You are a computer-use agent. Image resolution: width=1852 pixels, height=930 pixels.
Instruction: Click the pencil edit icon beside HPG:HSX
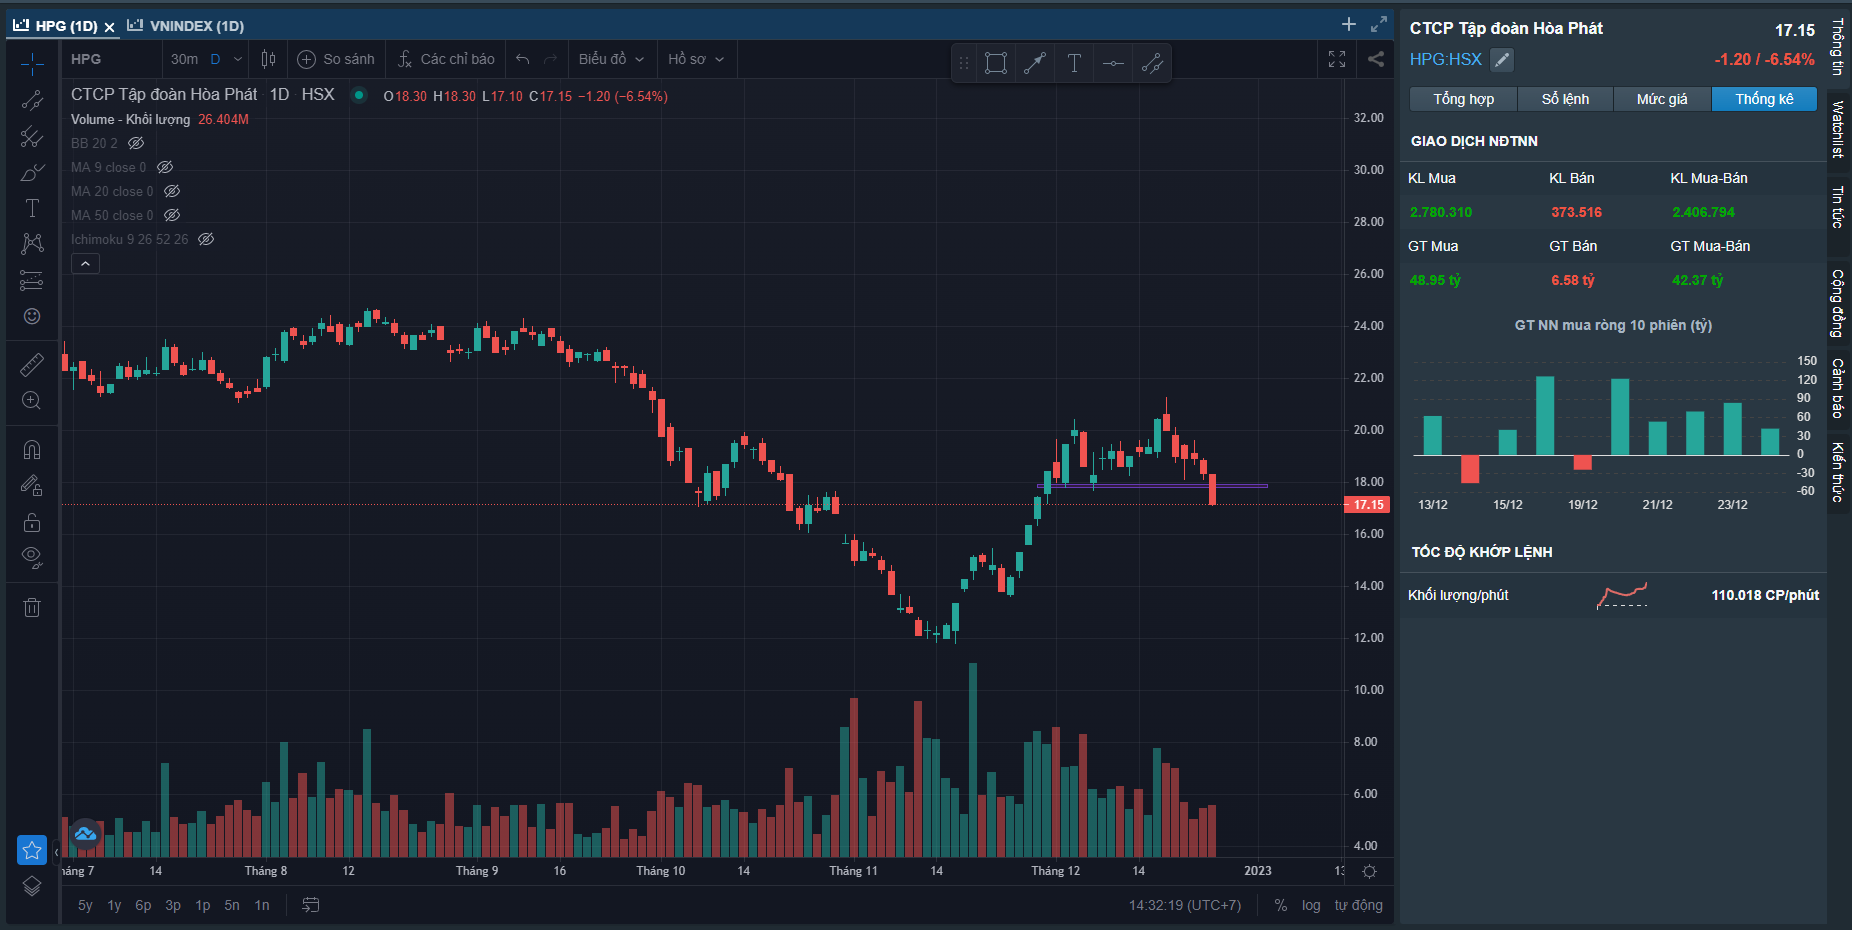[x=1501, y=60]
